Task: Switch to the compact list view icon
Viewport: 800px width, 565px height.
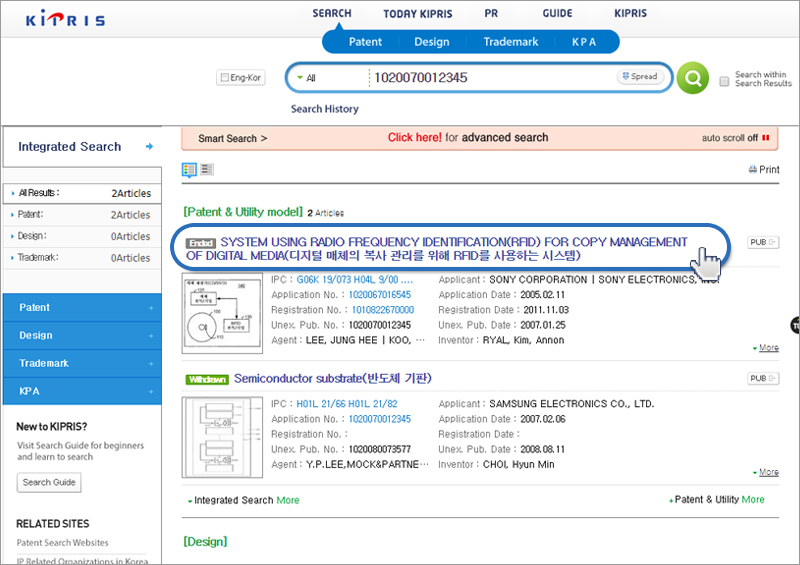Action: point(207,169)
